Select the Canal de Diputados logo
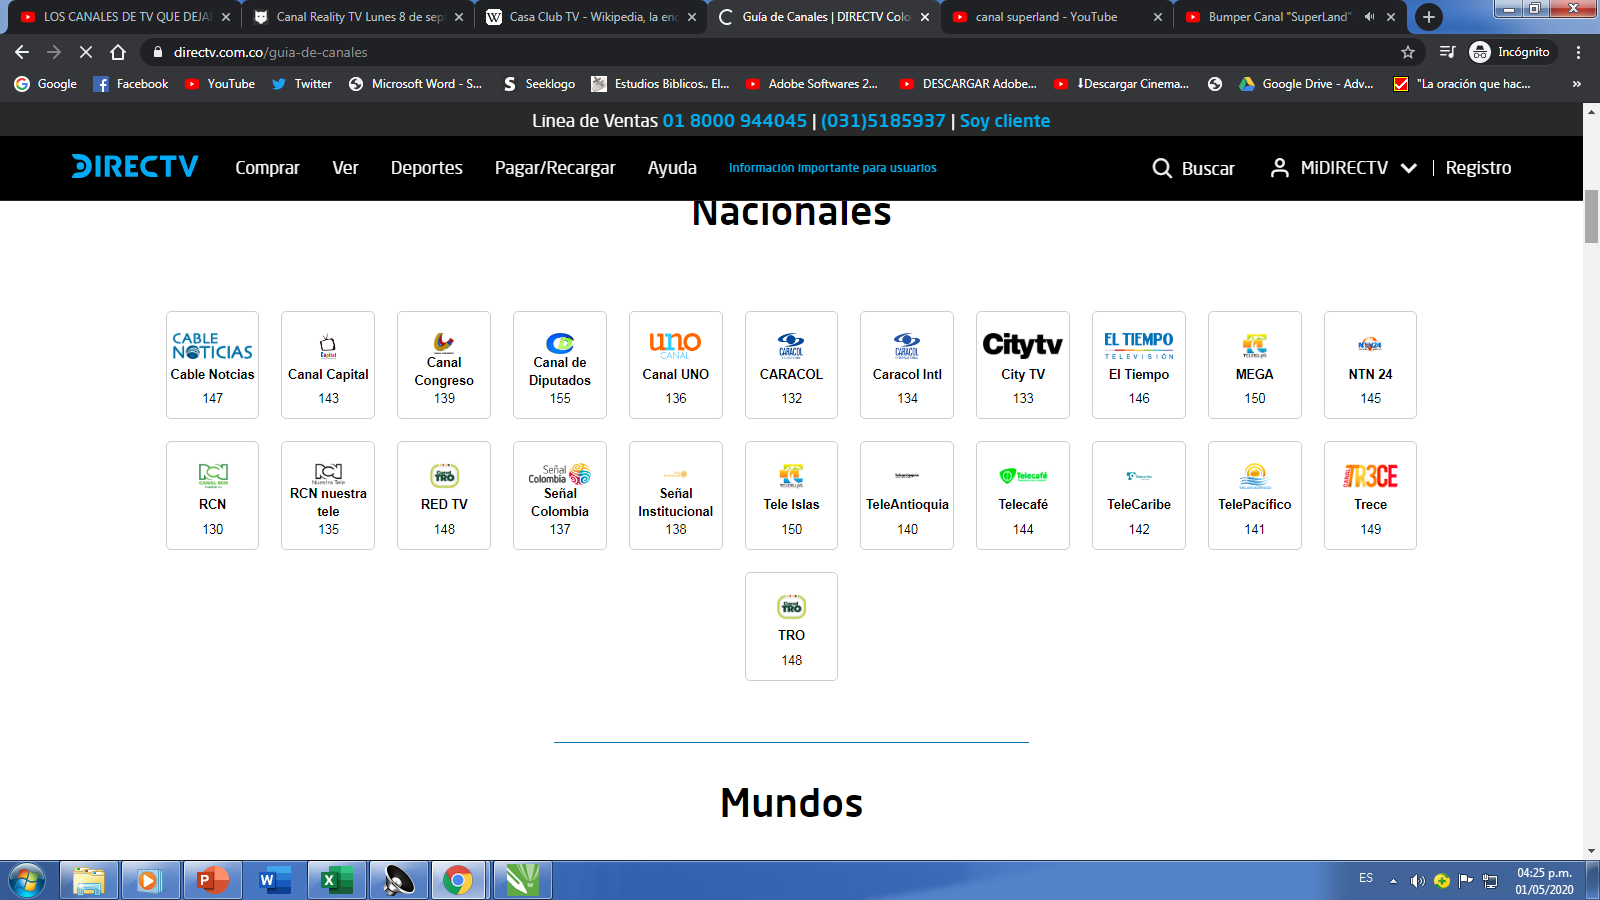1600x900 pixels. pyautogui.click(x=560, y=343)
